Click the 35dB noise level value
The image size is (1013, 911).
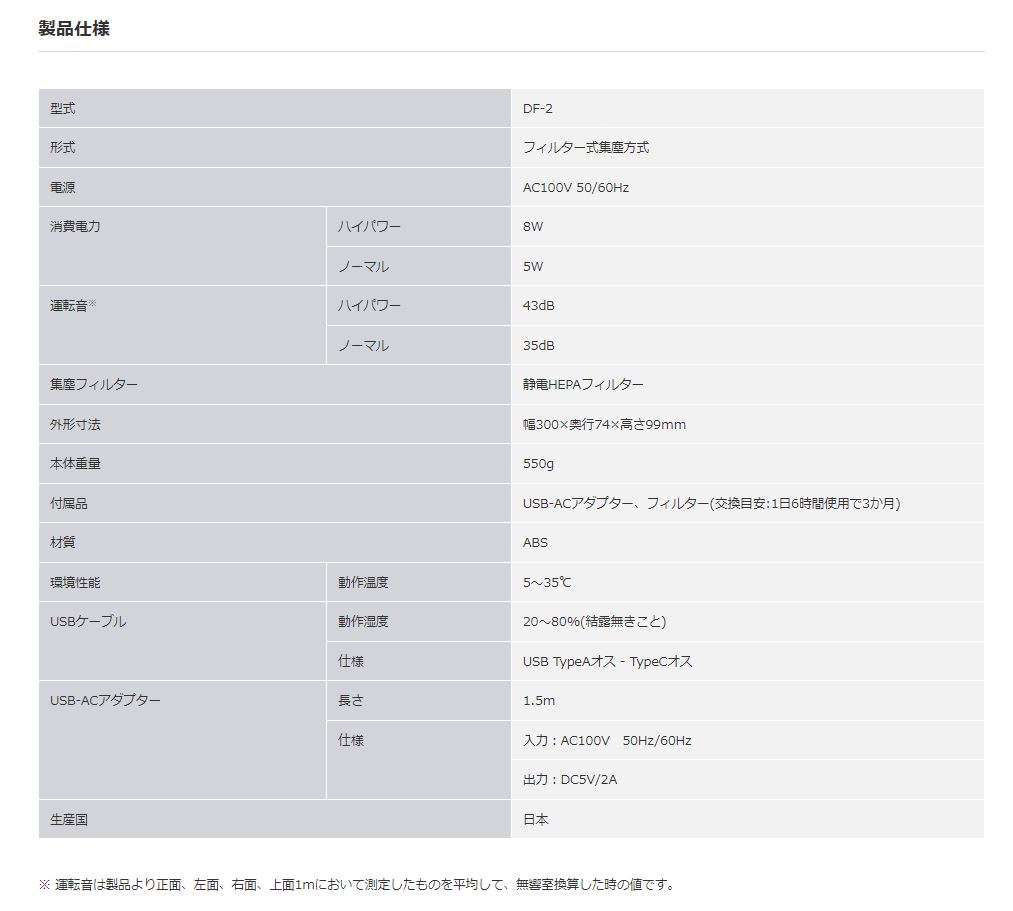point(538,345)
